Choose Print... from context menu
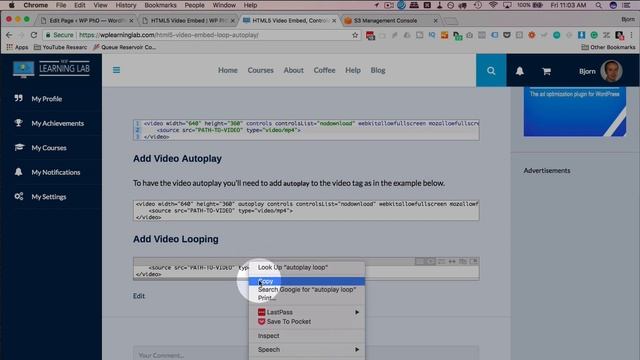 [307, 298]
